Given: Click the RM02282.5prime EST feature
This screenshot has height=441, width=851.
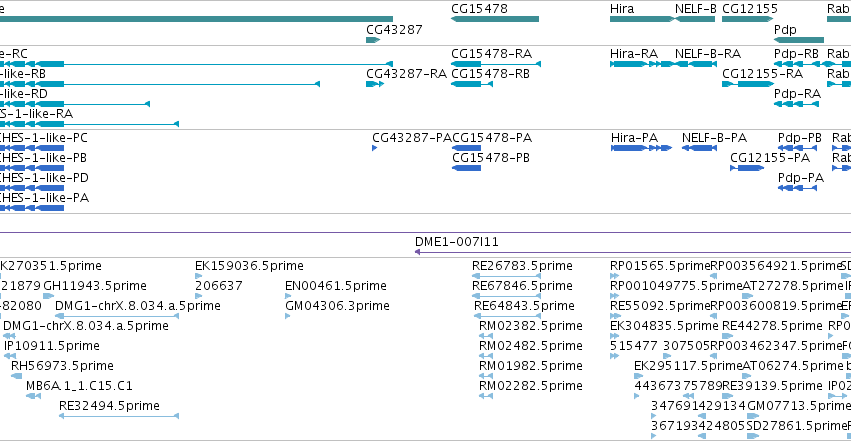Looking at the screenshot, I should coord(486,395).
